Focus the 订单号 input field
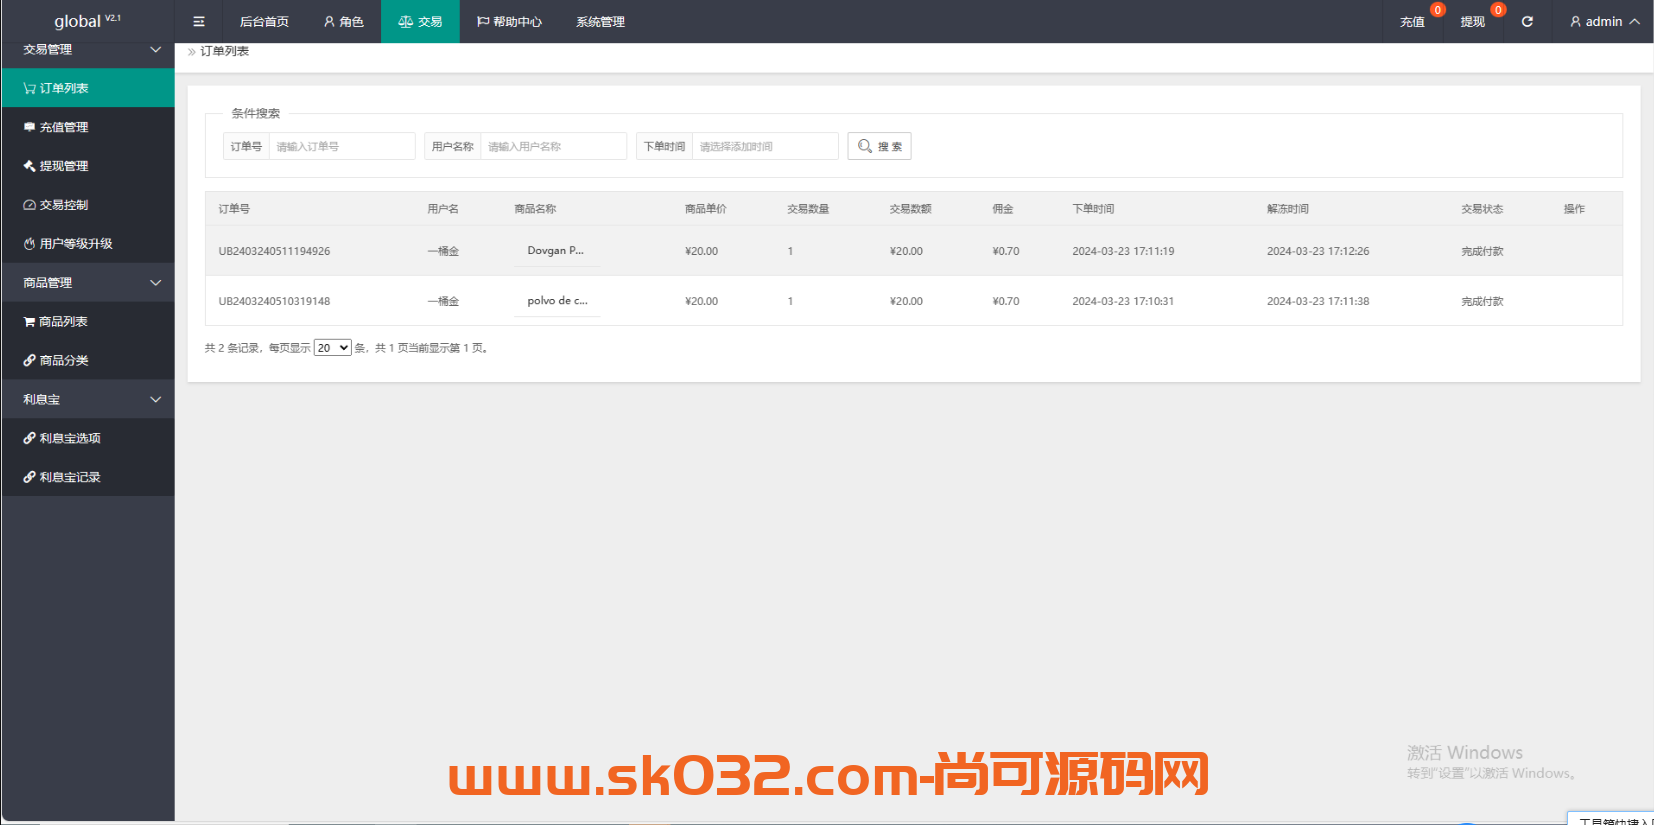The width and height of the screenshot is (1654, 825). pos(342,146)
